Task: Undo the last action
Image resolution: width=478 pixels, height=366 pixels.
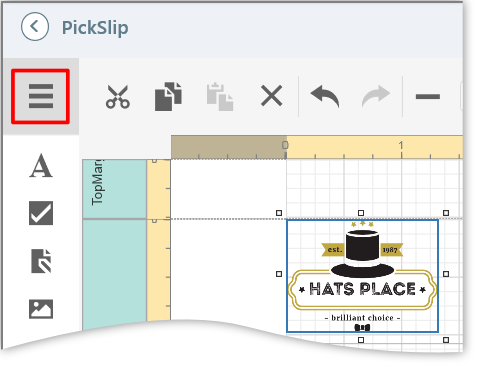Action: [325, 96]
